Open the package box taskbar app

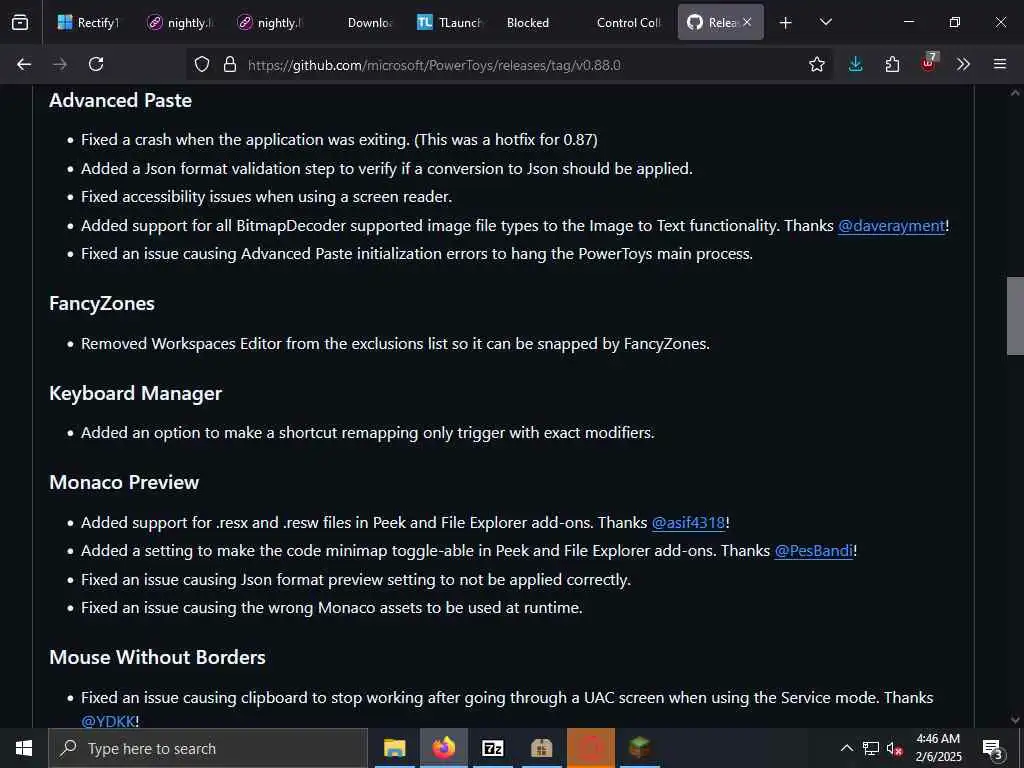(x=541, y=748)
